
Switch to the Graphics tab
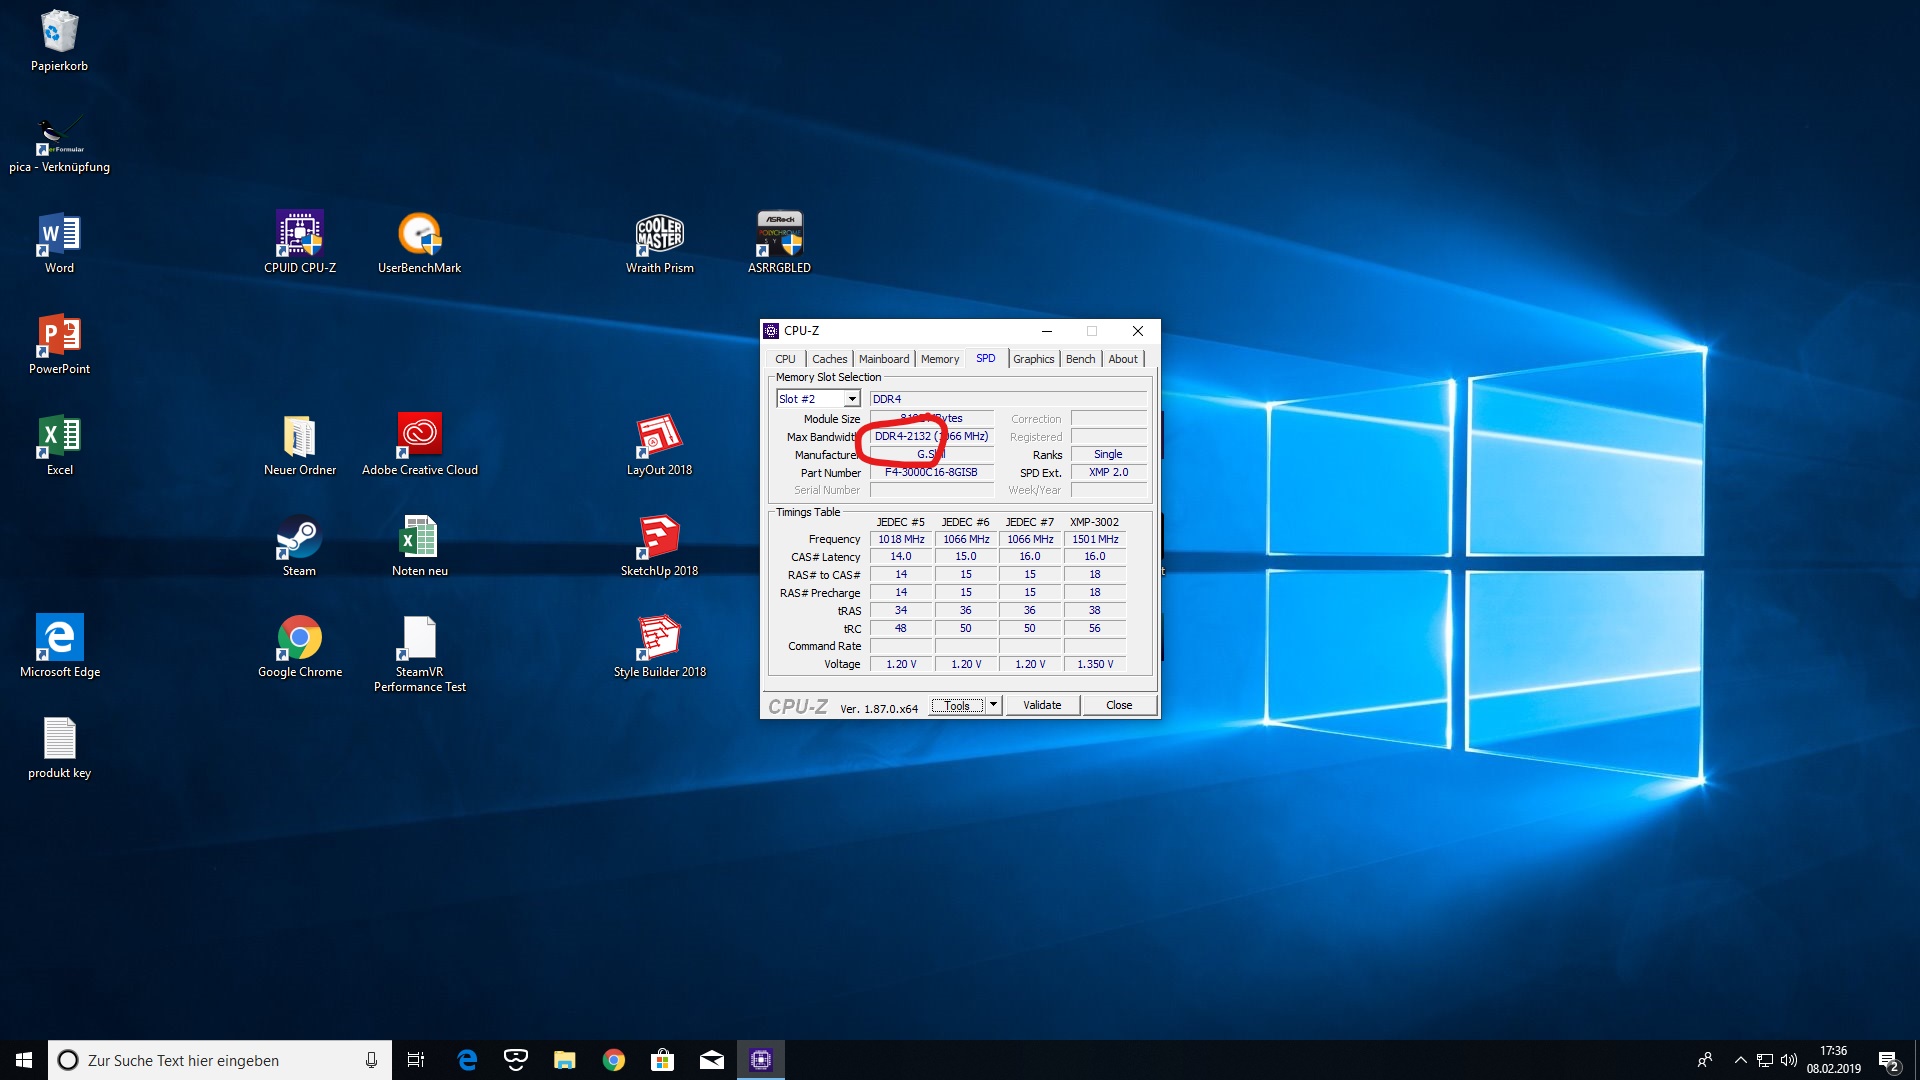pos(1033,359)
